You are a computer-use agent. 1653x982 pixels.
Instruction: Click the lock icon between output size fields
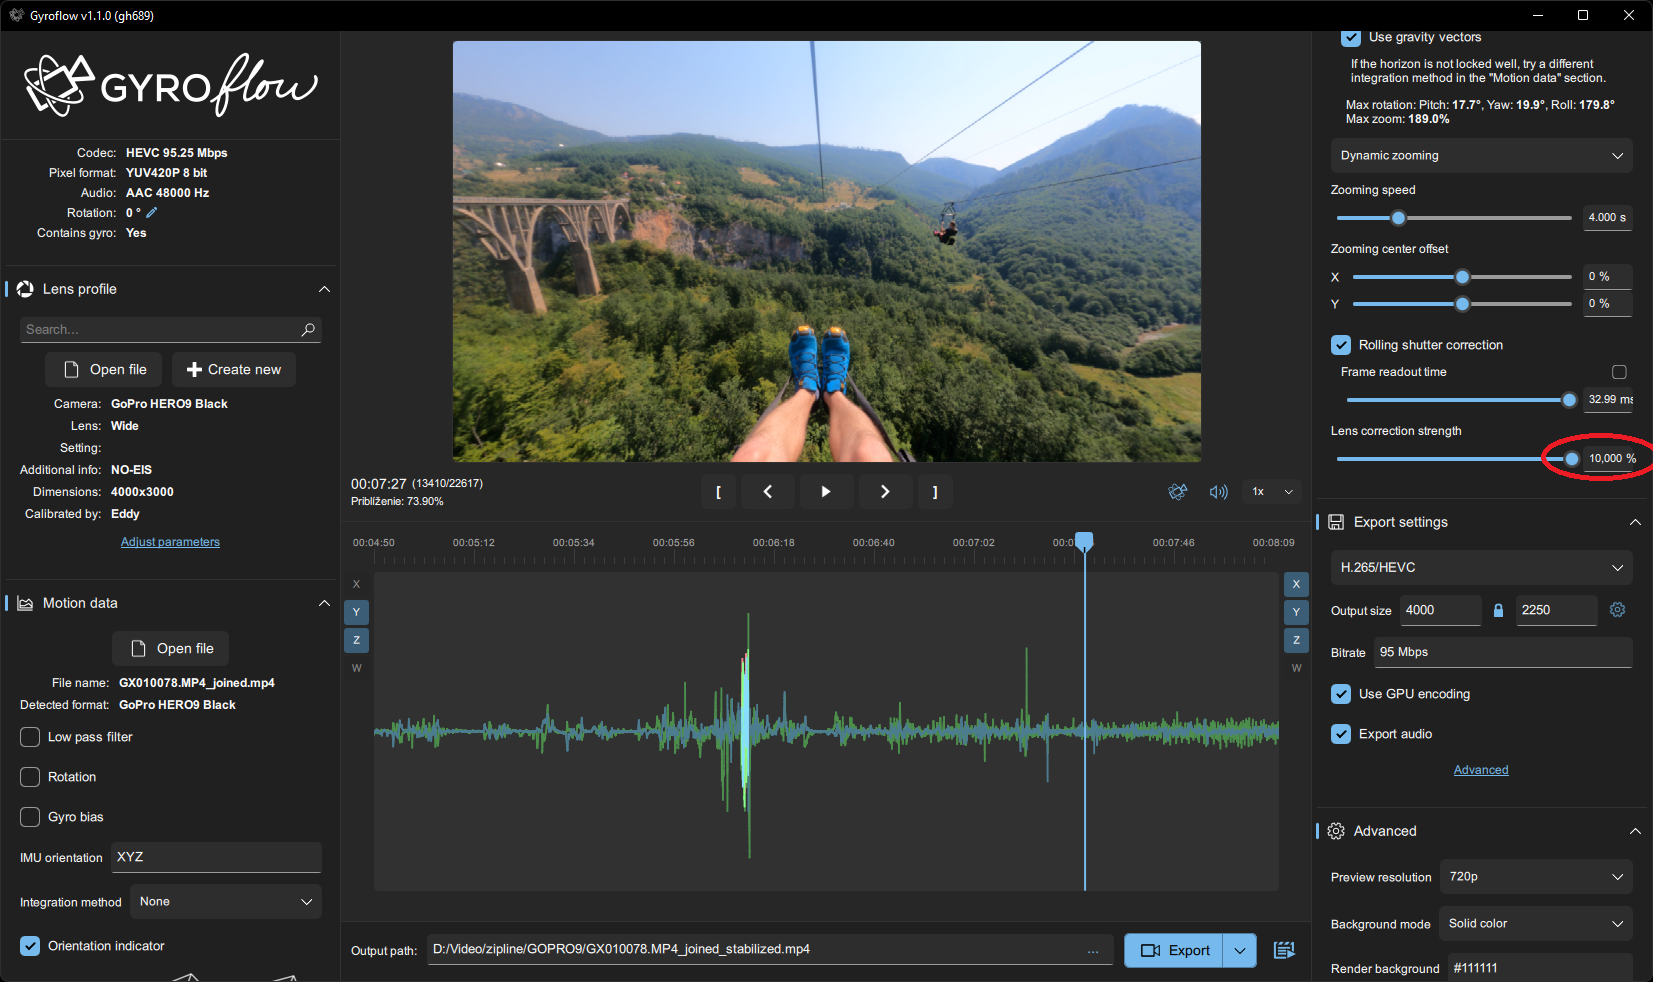pos(1498,609)
